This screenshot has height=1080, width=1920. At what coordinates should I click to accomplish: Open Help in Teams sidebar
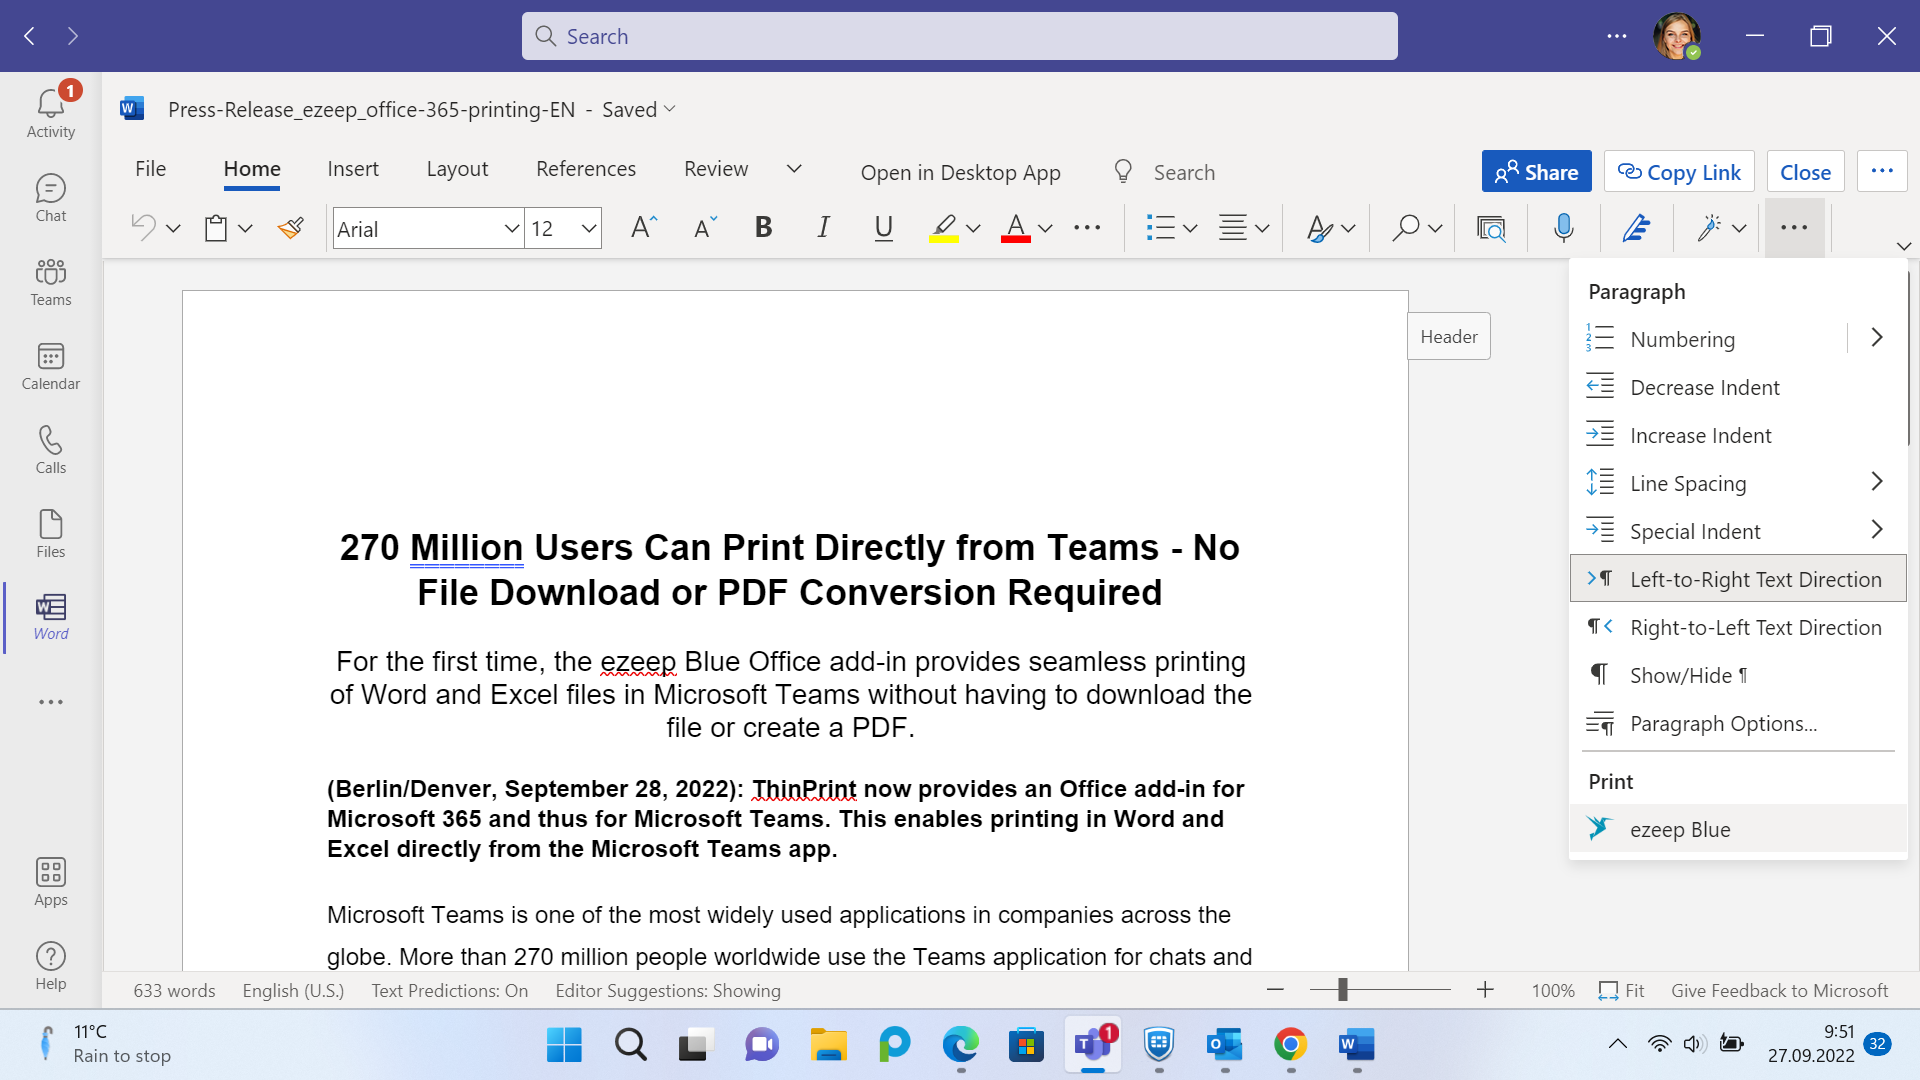[x=51, y=966]
